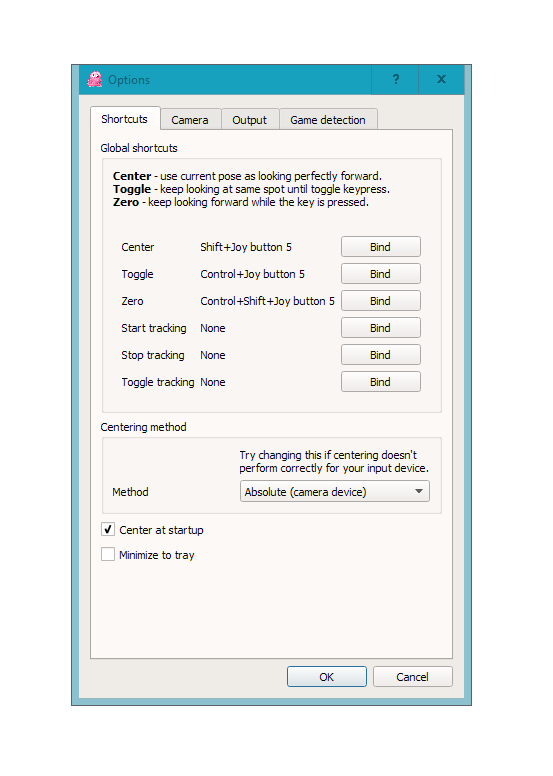Click the 'Global shortcuts' group label
Image resolution: width=553 pixels, height=776 pixels.
click(x=139, y=148)
